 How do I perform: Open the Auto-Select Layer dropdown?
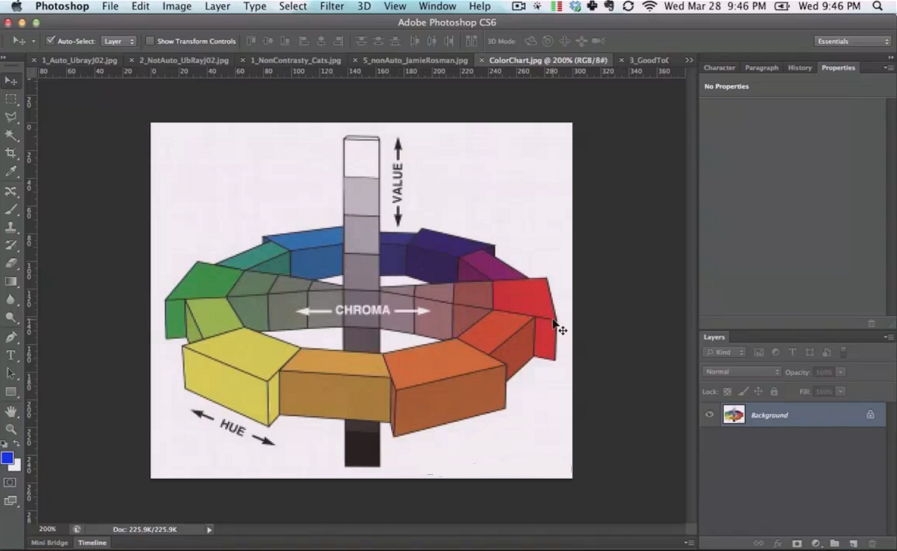118,41
